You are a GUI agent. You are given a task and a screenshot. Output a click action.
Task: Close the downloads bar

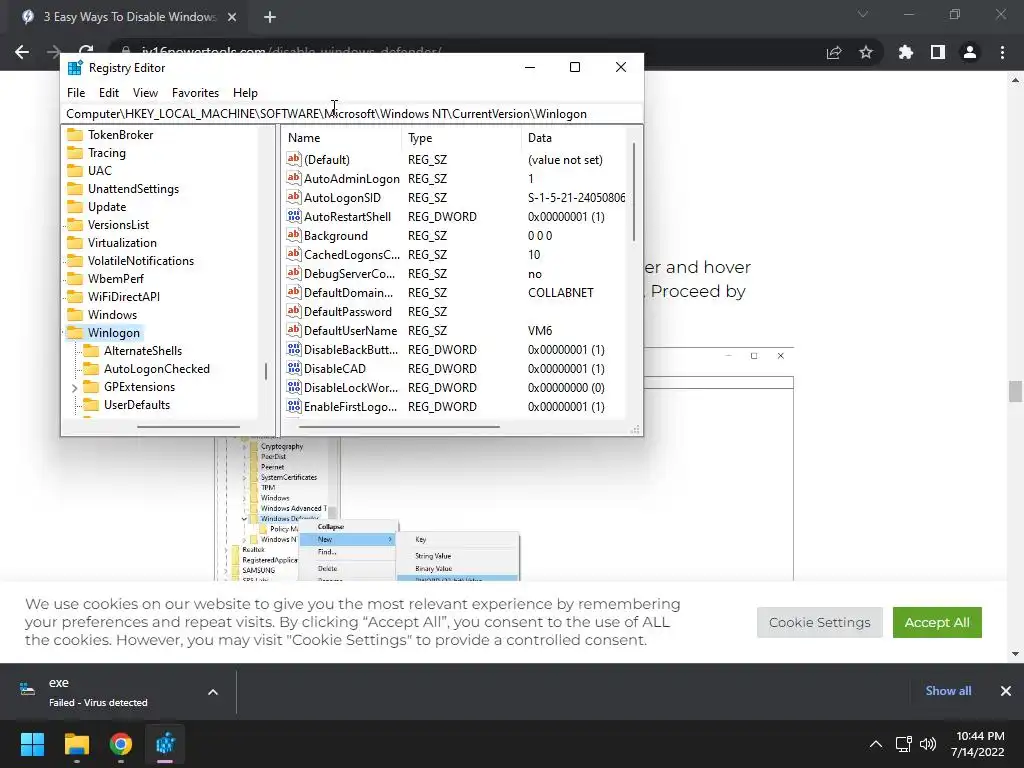pos(1006,690)
